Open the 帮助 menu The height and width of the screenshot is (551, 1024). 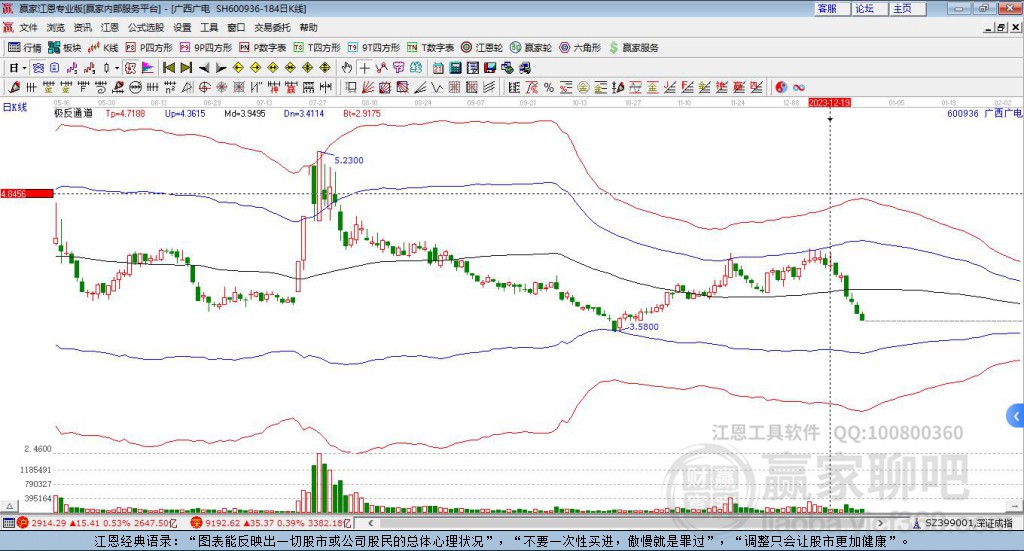pyautogui.click(x=308, y=27)
